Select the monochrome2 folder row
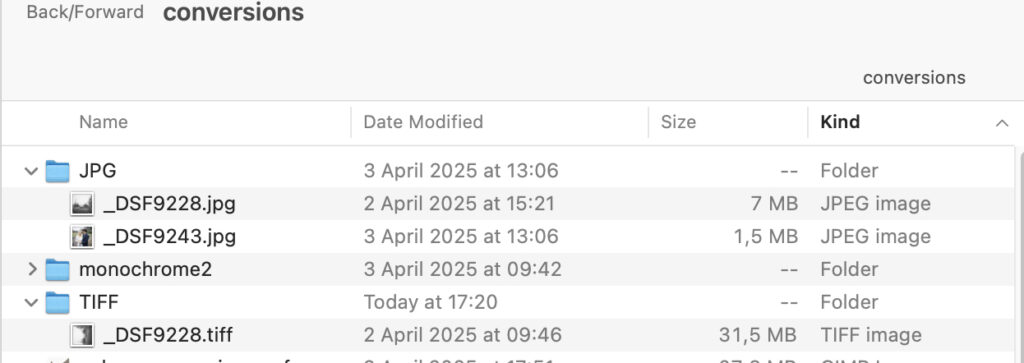 [x=508, y=269]
